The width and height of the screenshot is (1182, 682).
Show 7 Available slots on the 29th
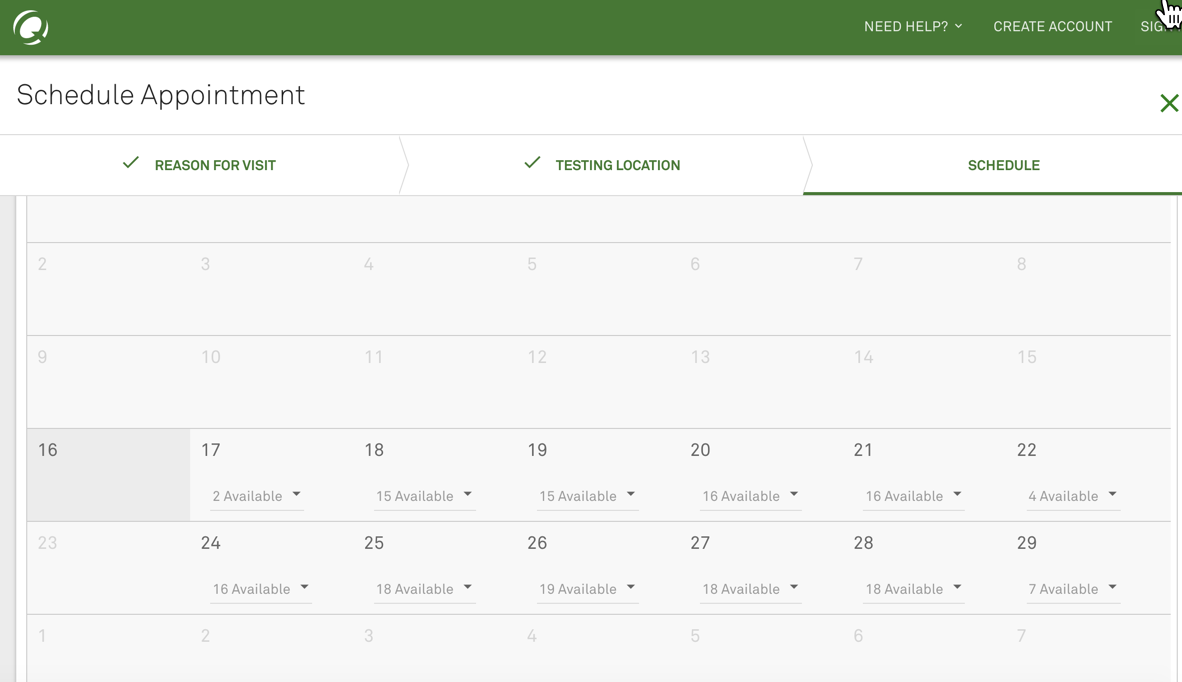pos(1072,589)
